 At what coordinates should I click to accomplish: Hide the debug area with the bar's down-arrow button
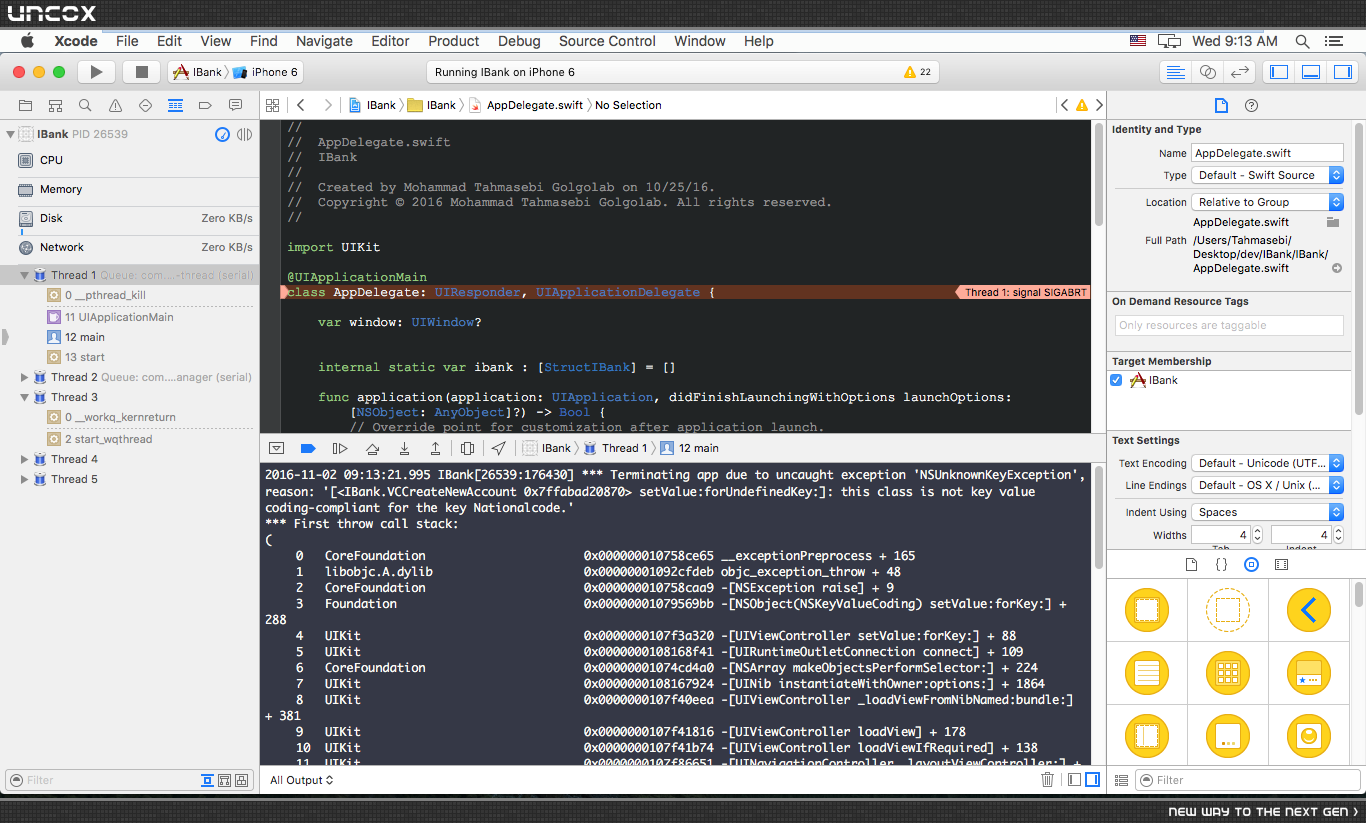pyautogui.click(x=277, y=448)
